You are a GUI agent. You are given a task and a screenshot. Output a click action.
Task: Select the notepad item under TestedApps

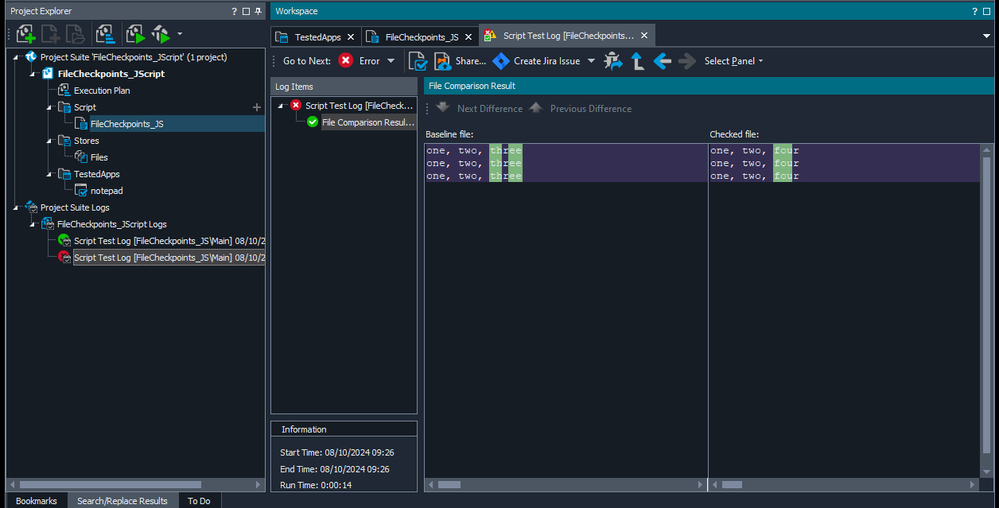[105, 190]
